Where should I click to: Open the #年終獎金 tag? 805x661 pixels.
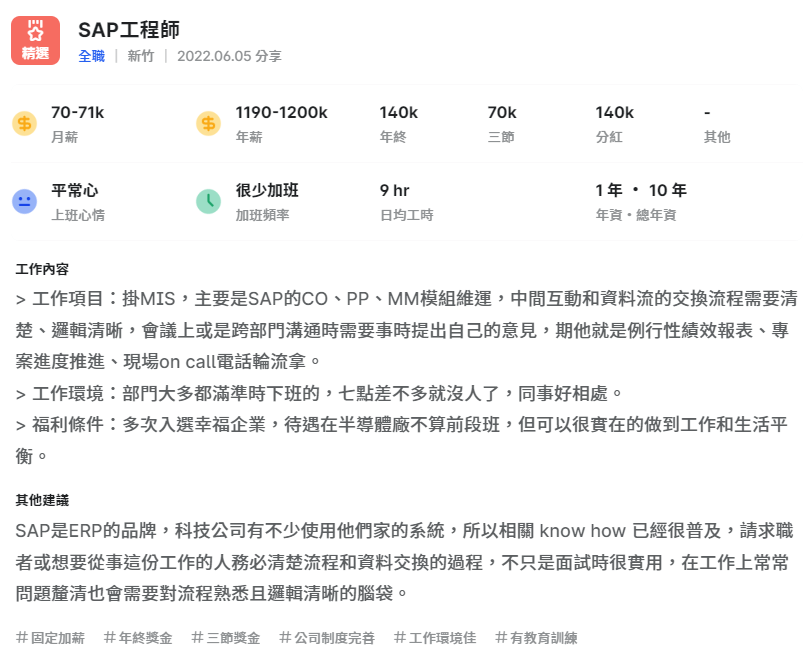(x=138, y=638)
